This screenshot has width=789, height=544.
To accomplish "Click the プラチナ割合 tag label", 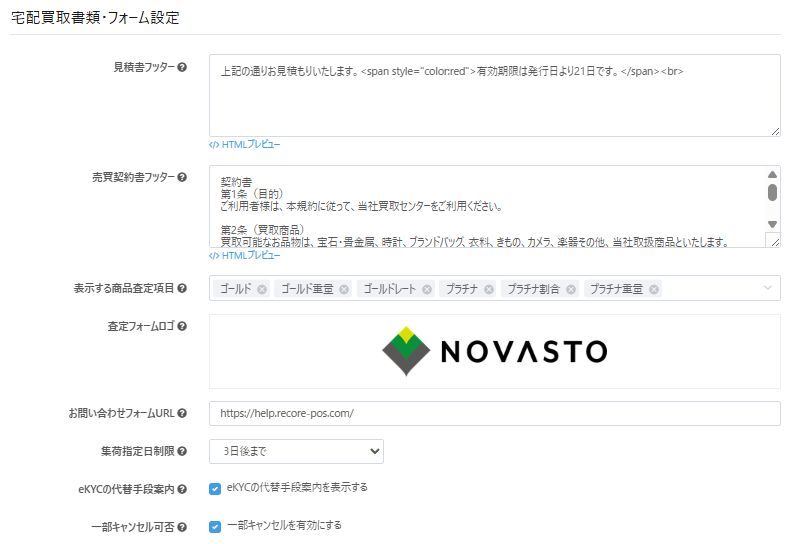I will [x=533, y=289].
